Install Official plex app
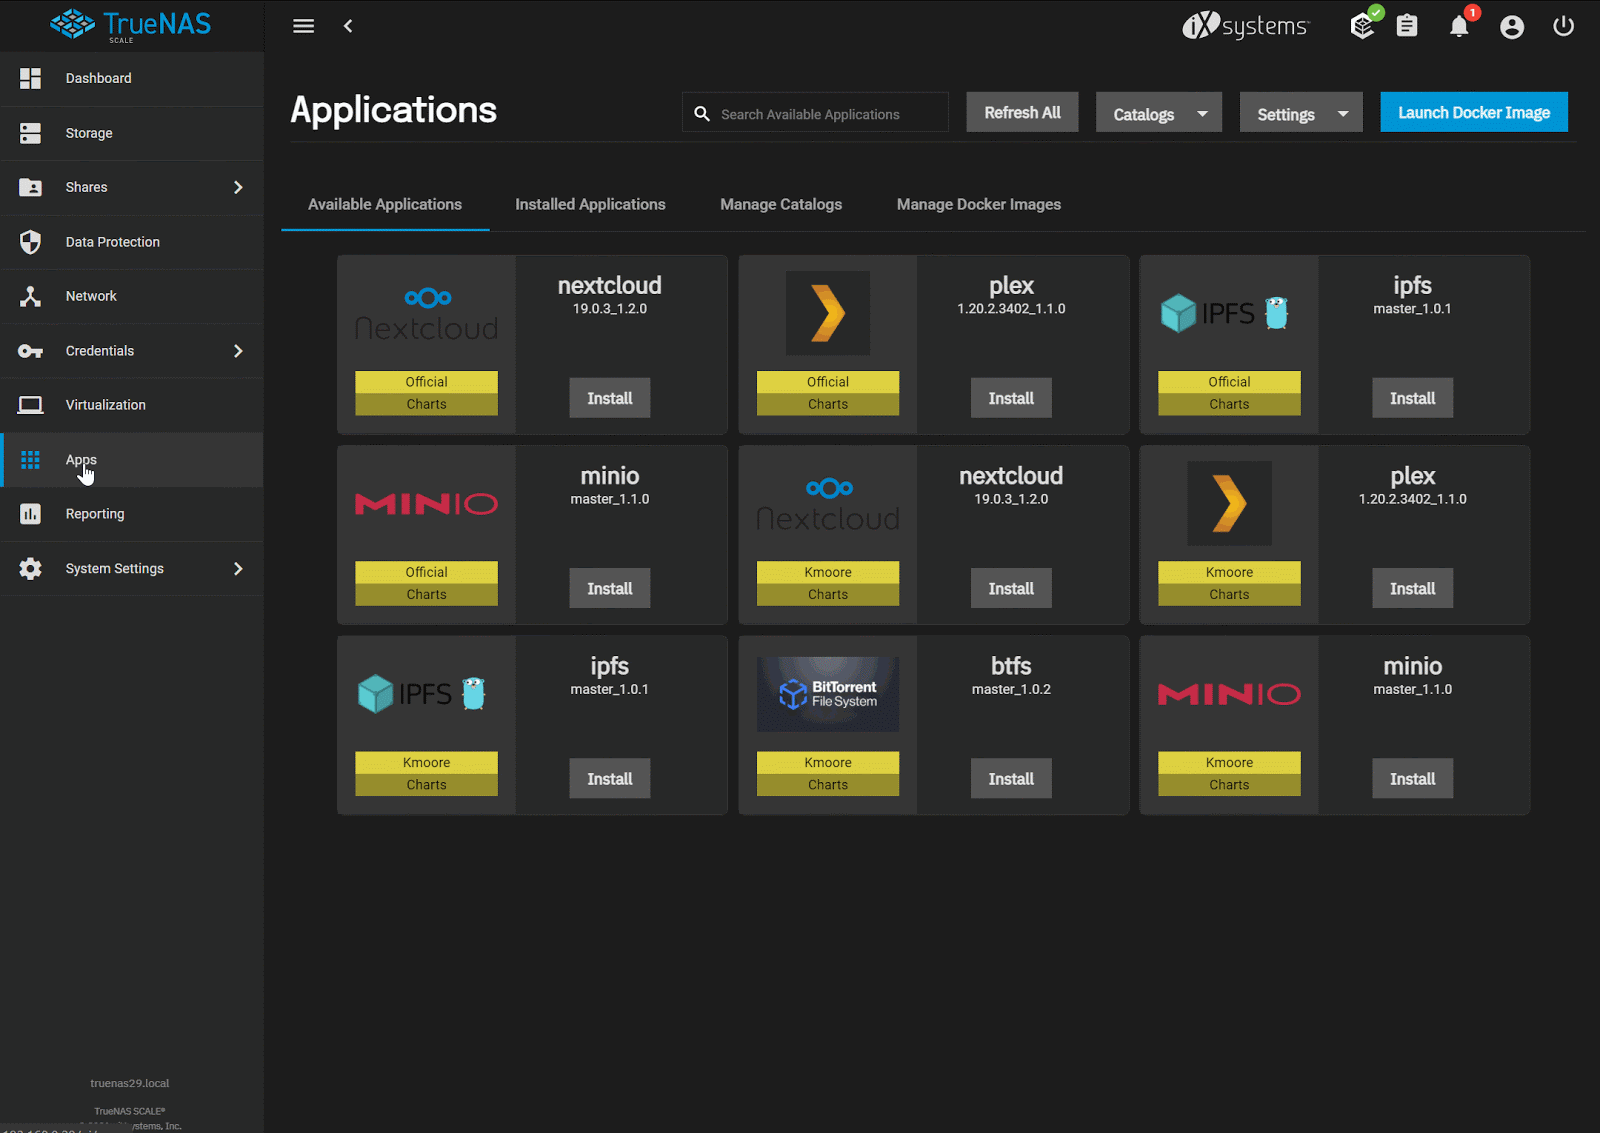Screen dimensions: 1600x1133 [x=1011, y=398]
